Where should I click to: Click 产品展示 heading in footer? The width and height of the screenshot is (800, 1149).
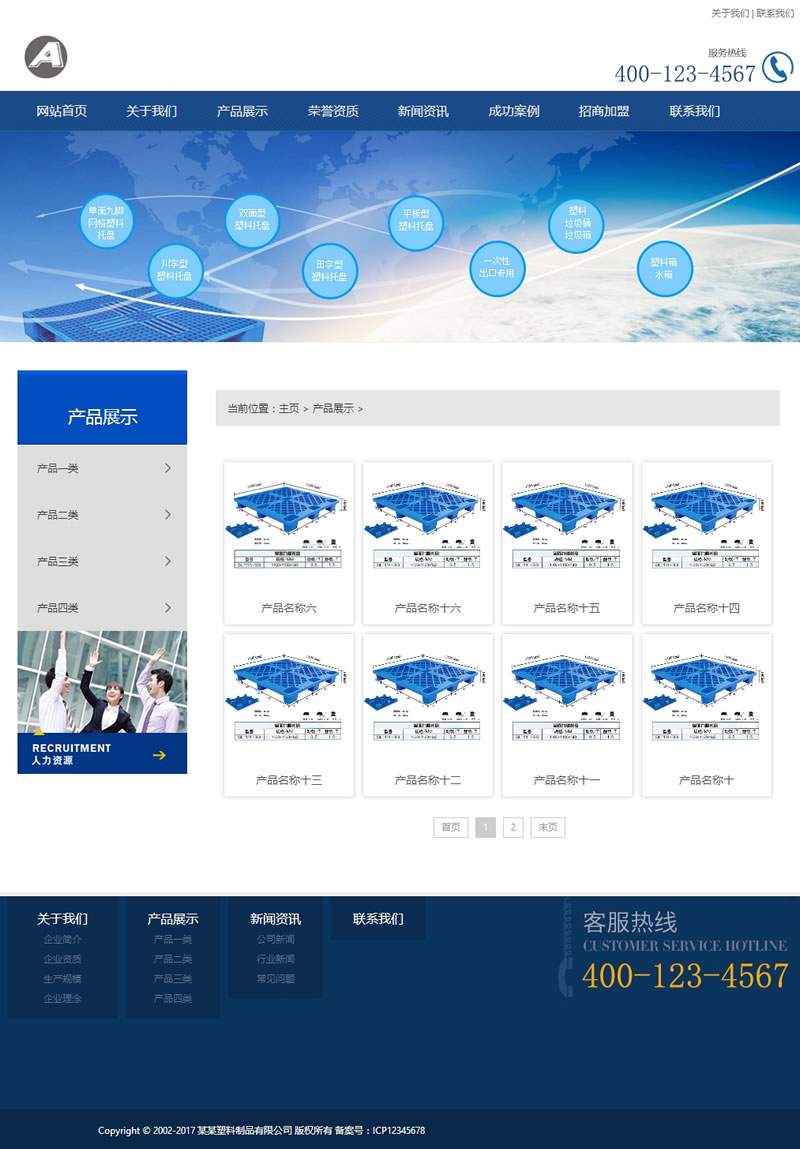pos(173,919)
